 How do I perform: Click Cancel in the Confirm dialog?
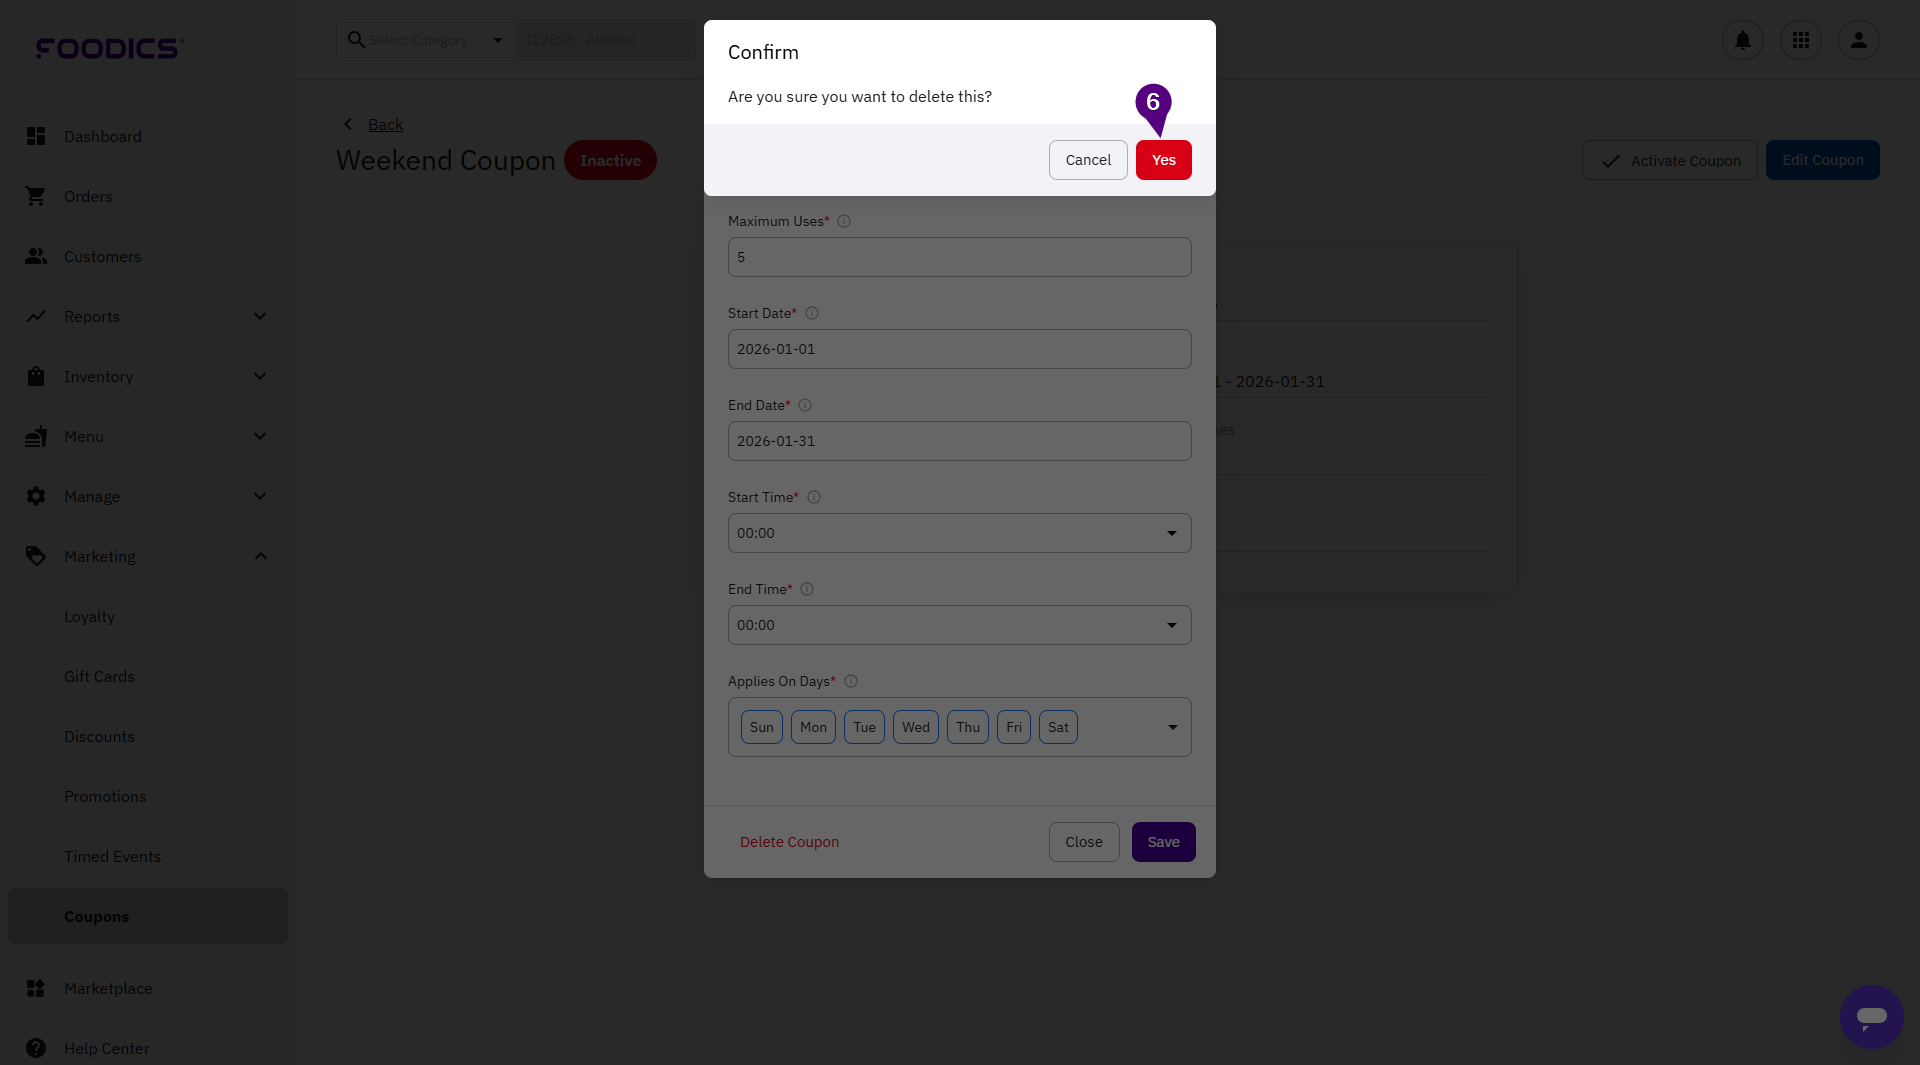pyautogui.click(x=1088, y=160)
